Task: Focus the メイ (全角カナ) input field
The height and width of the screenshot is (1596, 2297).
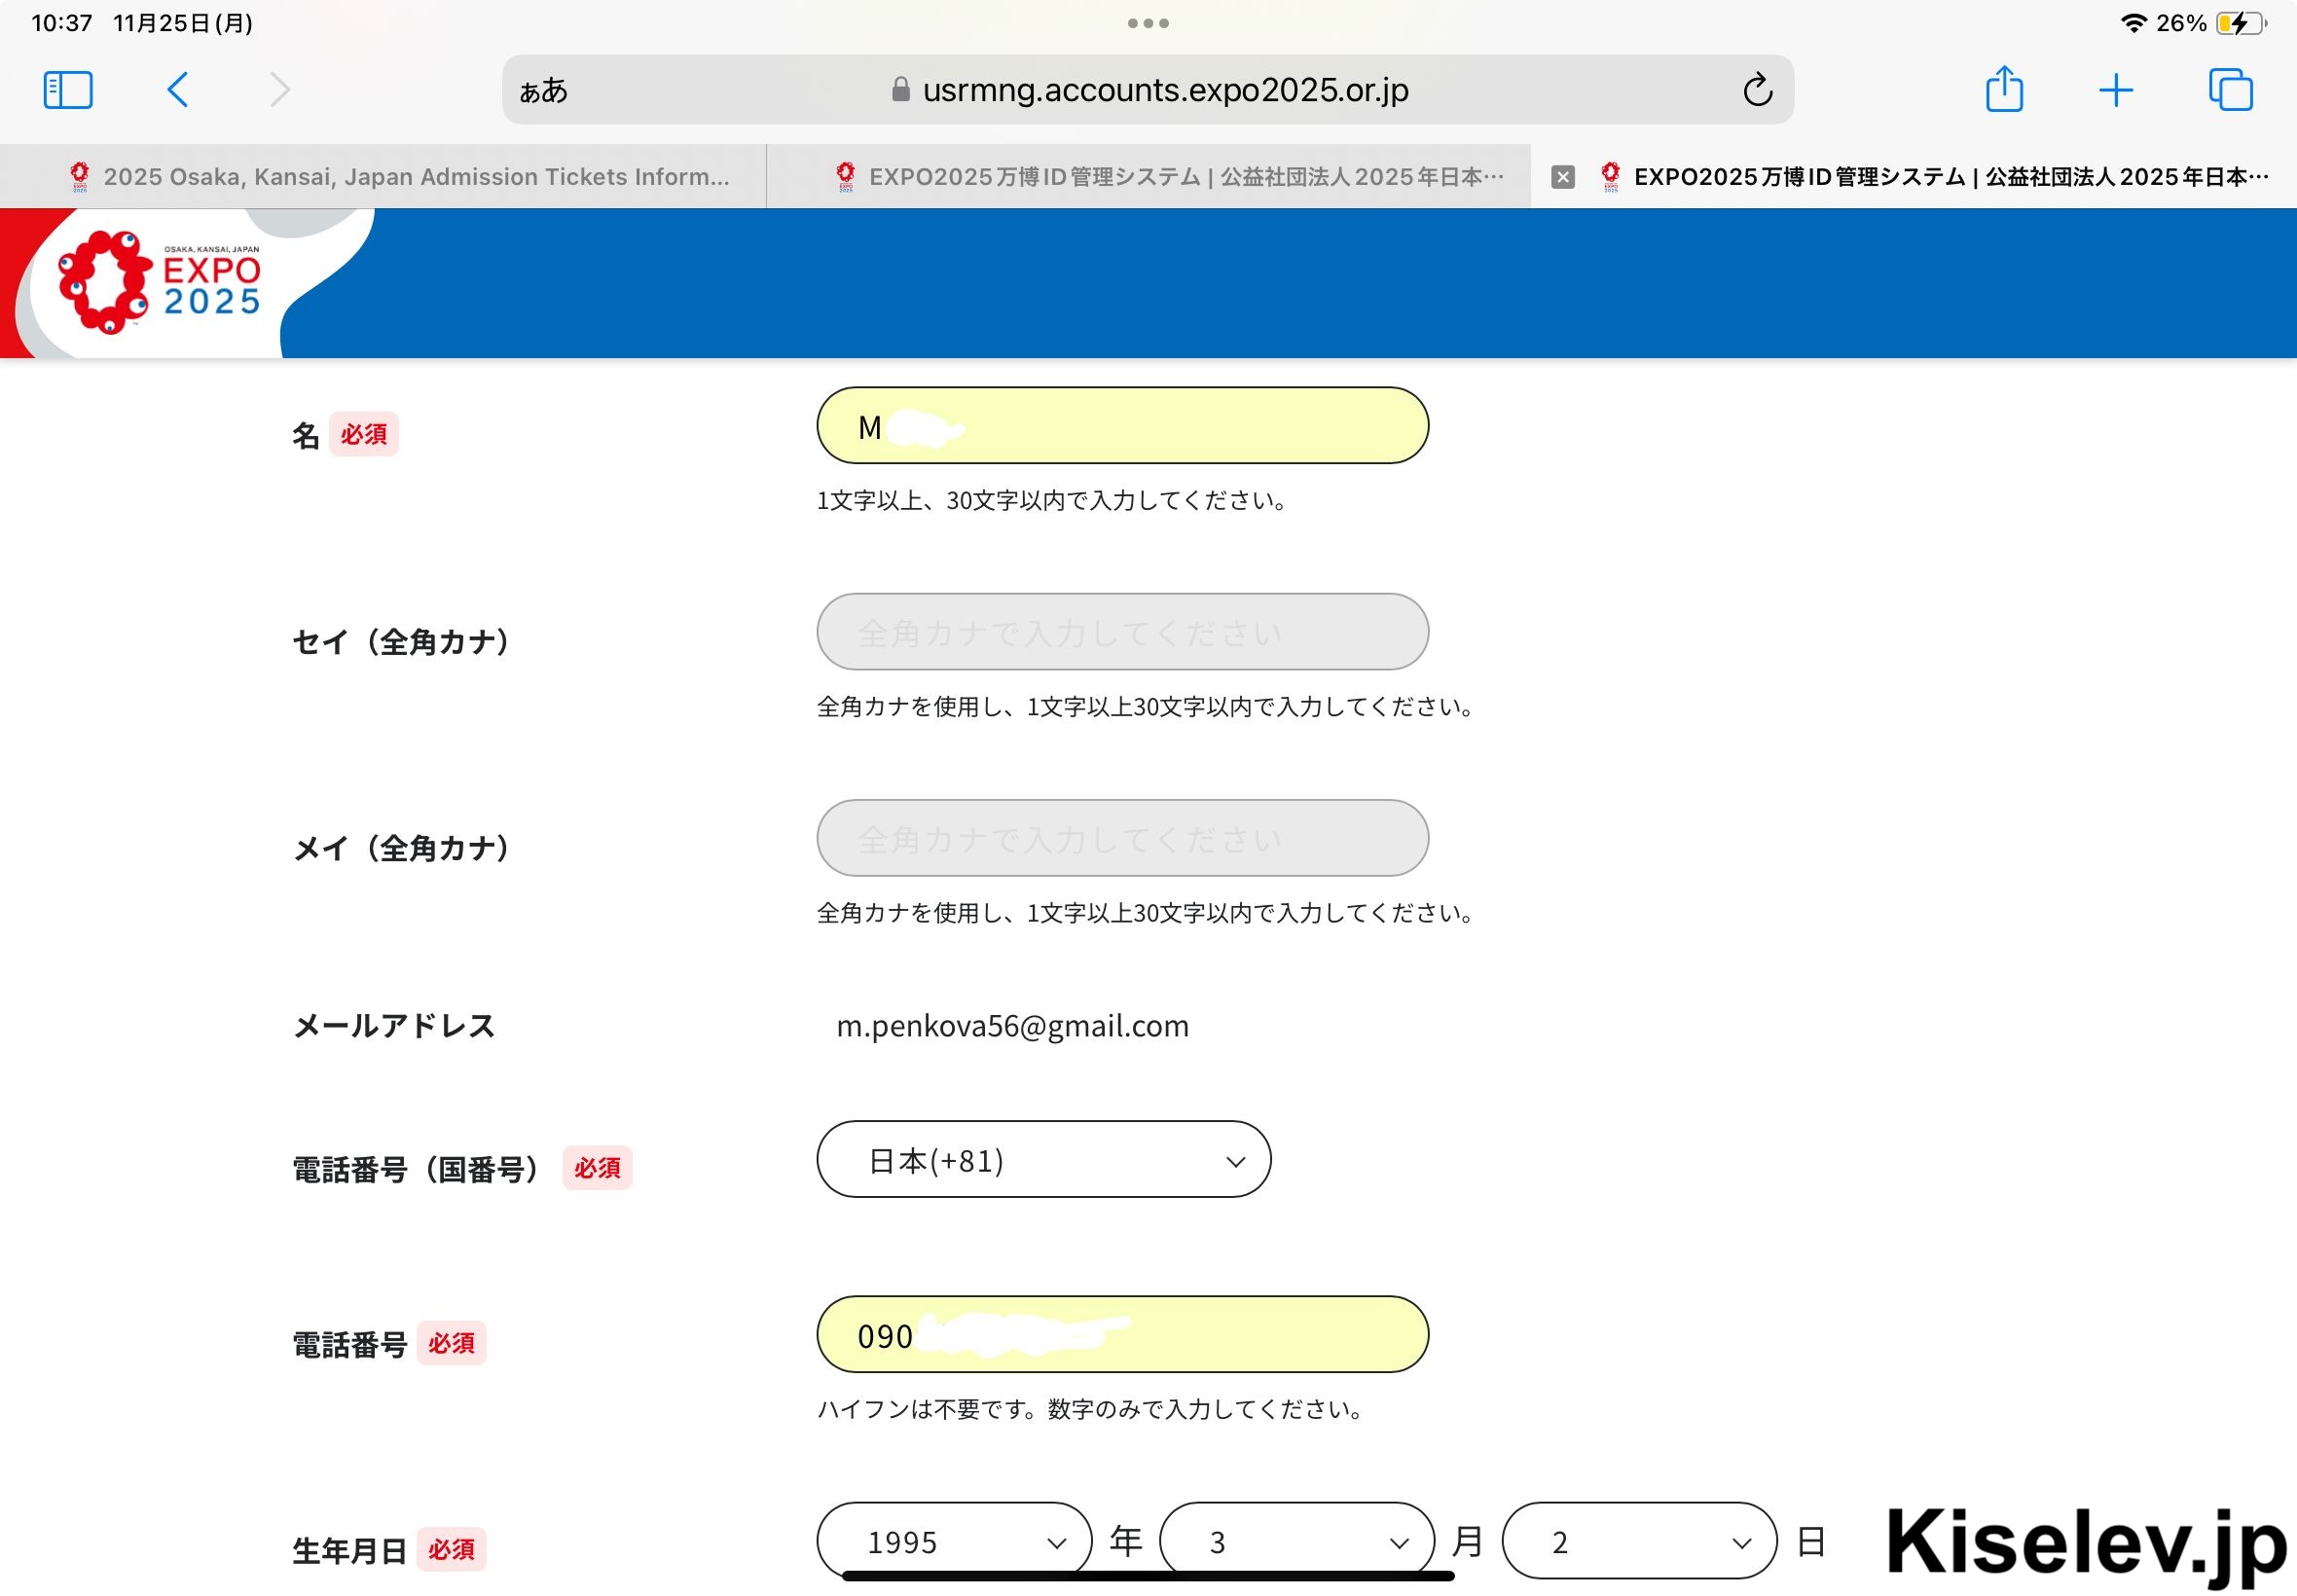Action: [x=1122, y=838]
